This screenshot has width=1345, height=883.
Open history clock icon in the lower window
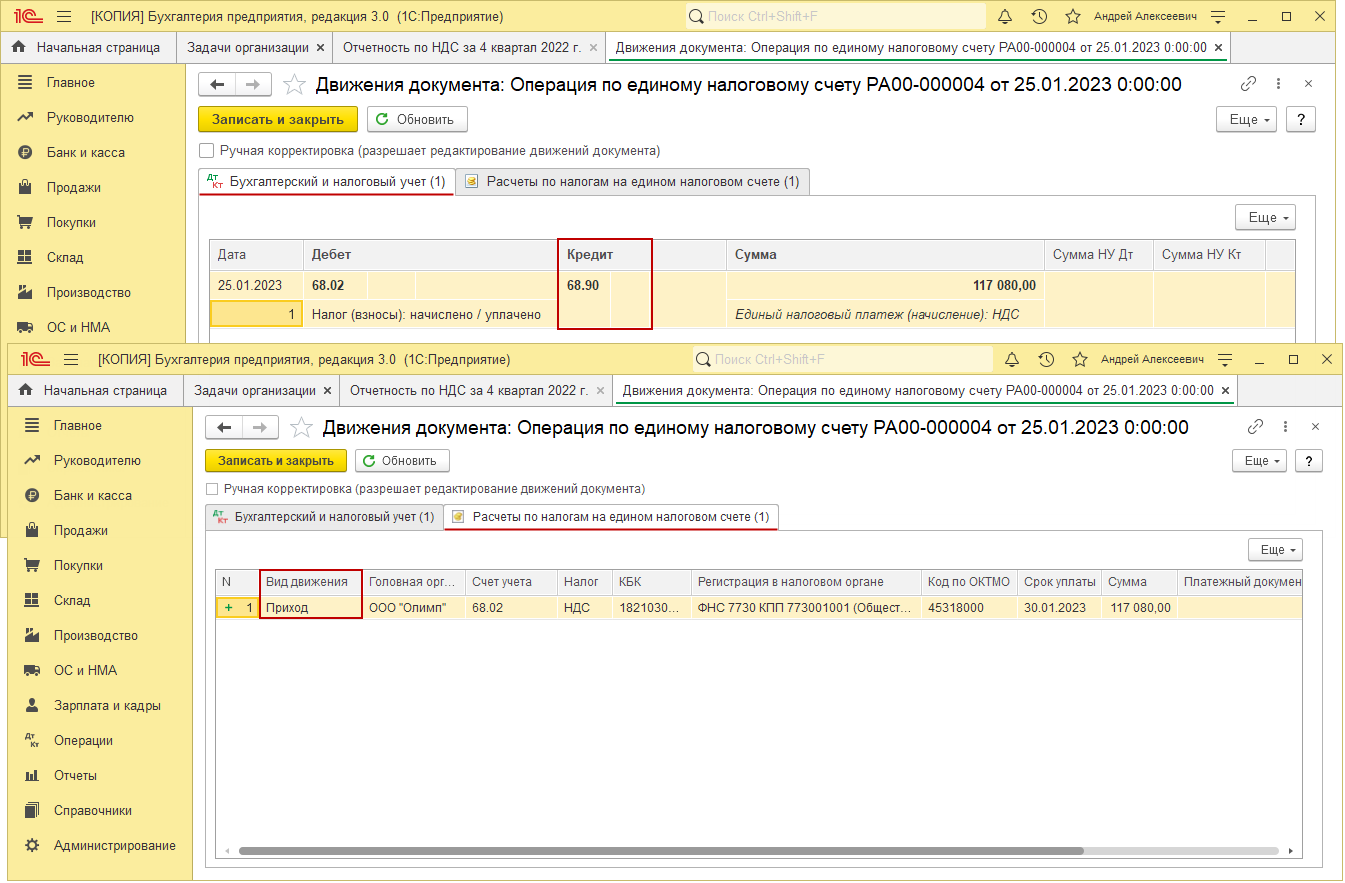(1046, 359)
